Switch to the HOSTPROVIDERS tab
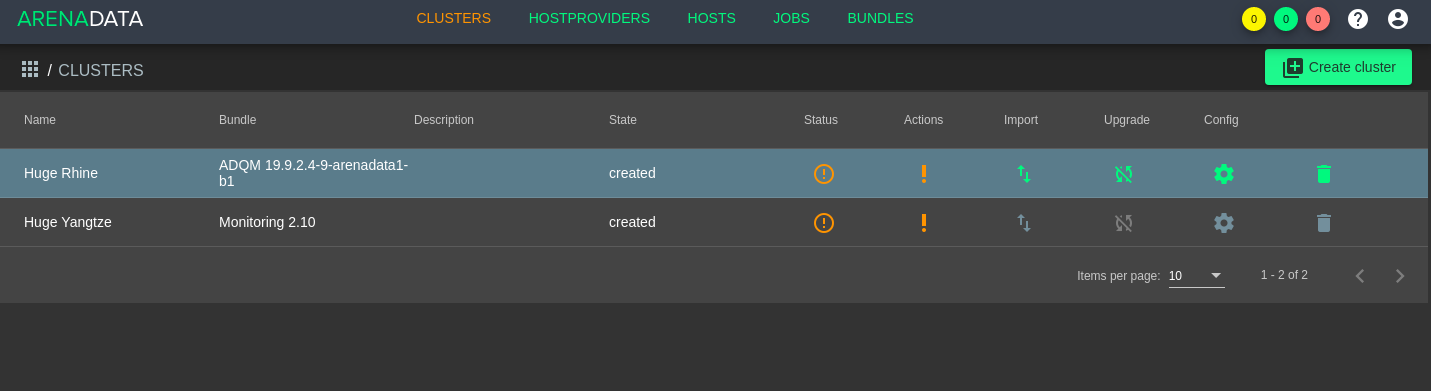The width and height of the screenshot is (1431, 391). pos(589,18)
